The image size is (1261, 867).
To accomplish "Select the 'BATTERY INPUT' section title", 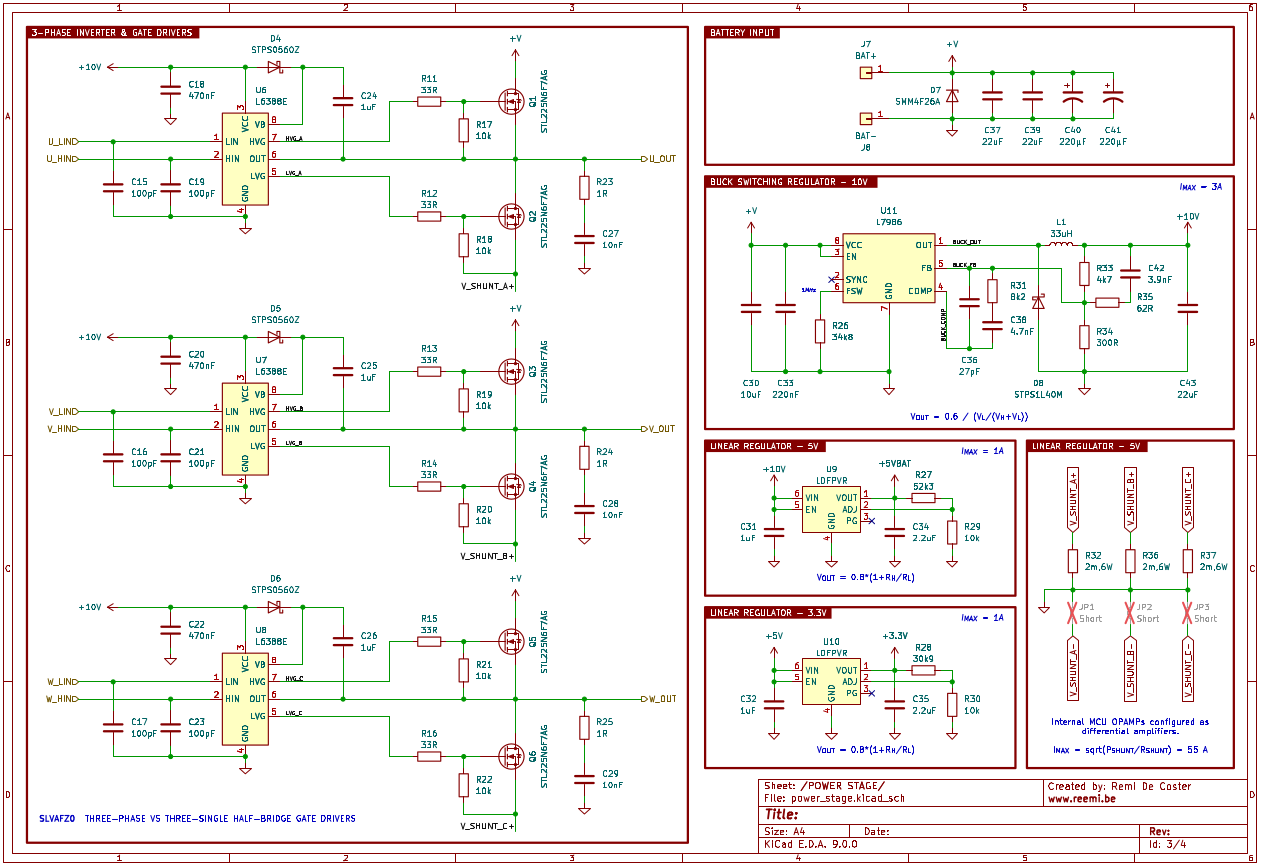I will [x=742, y=33].
